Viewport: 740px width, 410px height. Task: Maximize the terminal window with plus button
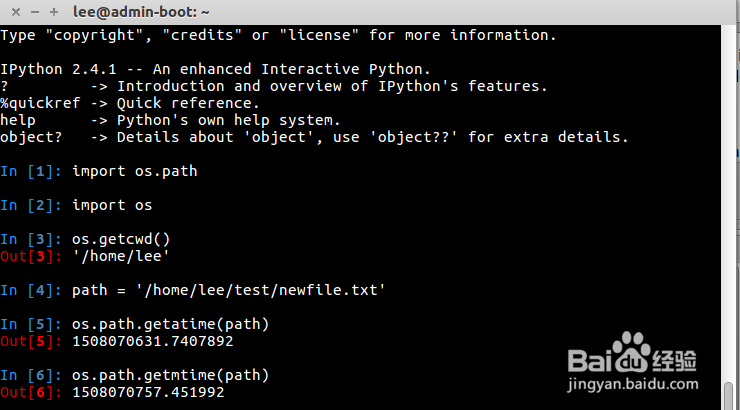click(52, 12)
